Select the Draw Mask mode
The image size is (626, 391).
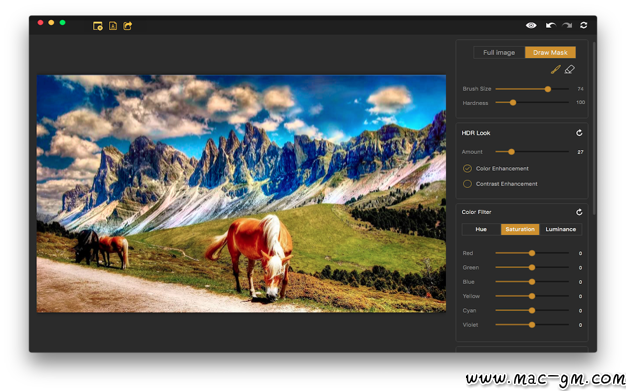click(550, 52)
